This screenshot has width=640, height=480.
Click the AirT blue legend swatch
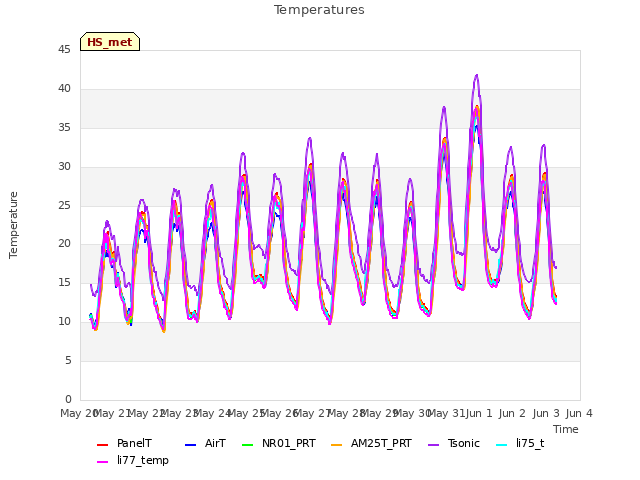191,445
